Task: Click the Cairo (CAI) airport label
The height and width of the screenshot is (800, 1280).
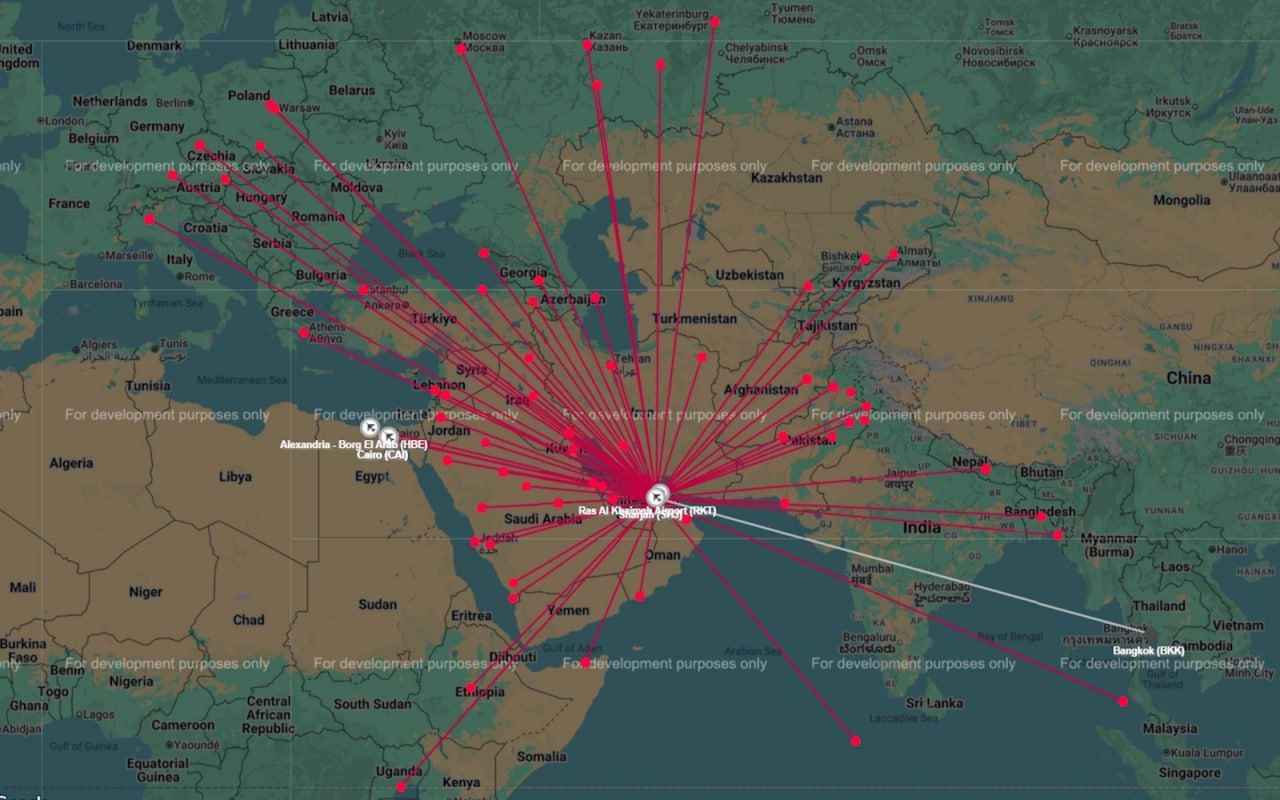Action: point(382,455)
